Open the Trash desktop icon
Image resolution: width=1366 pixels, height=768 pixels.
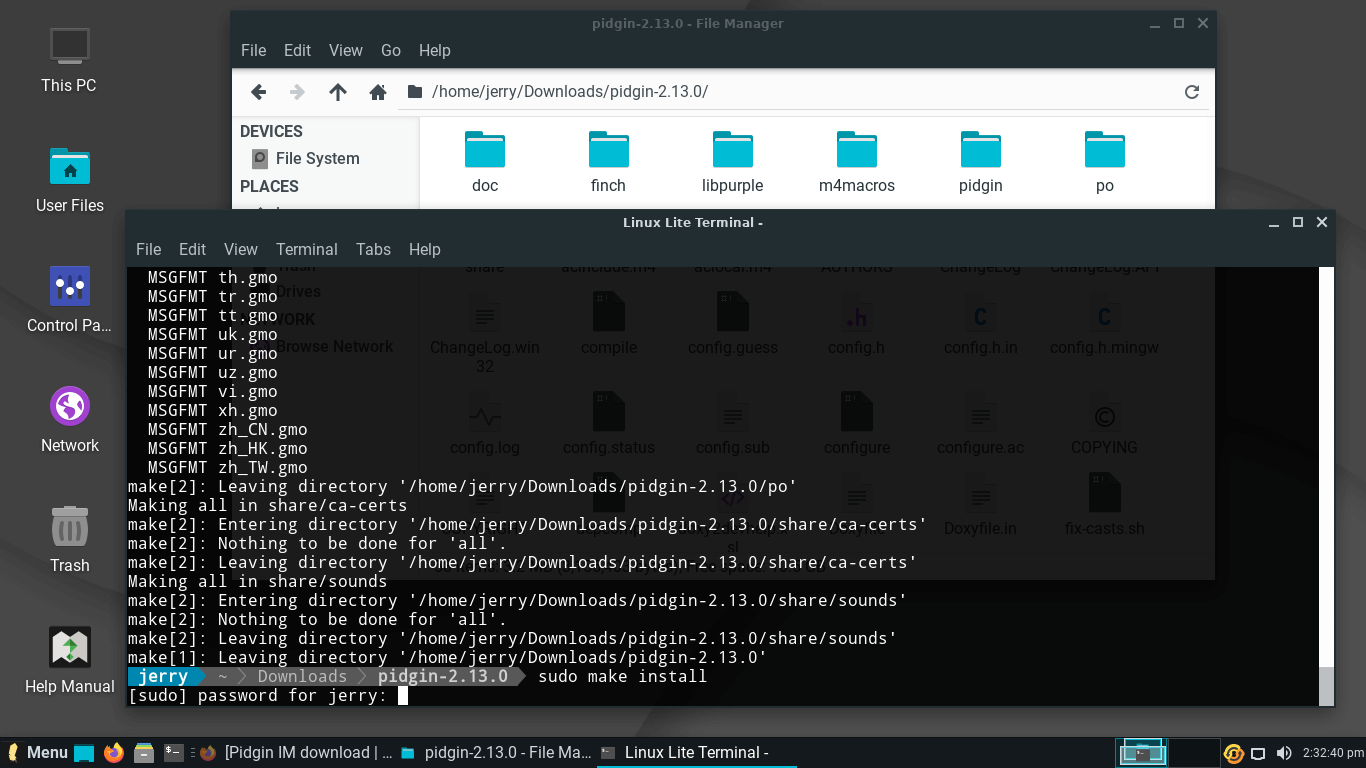70,538
